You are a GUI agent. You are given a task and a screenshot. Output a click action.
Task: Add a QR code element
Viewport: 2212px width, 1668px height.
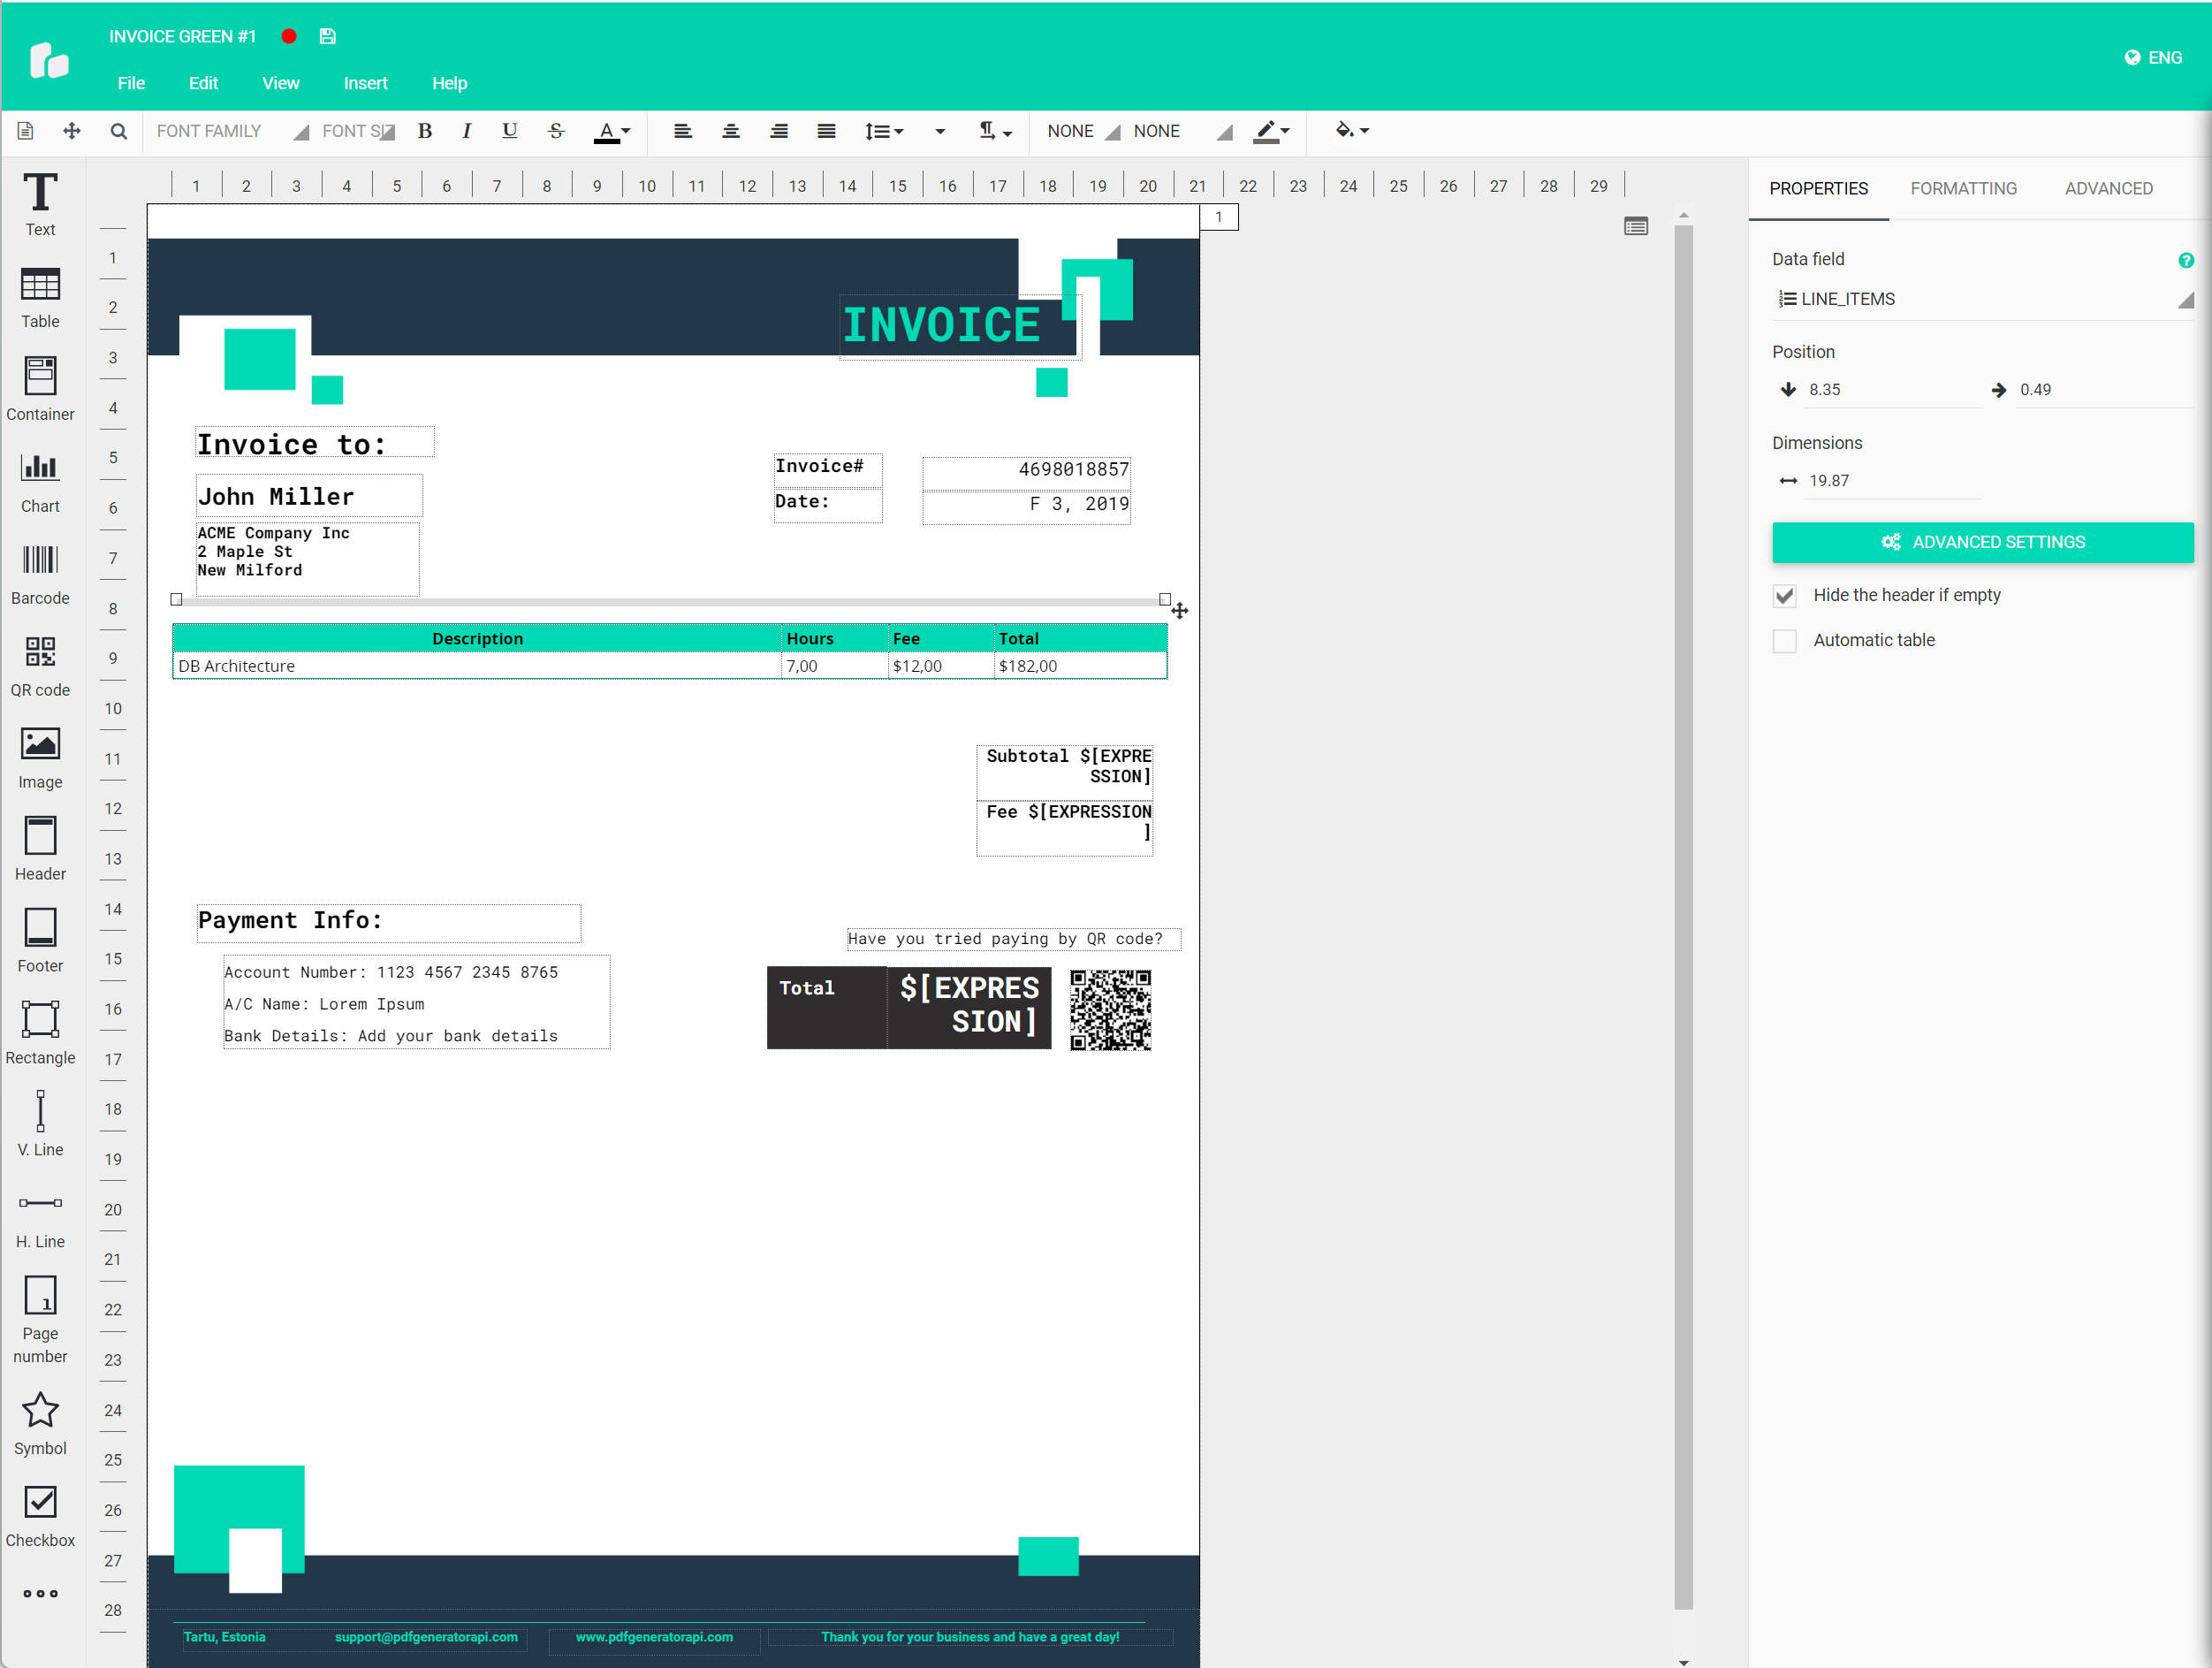pos(40,663)
